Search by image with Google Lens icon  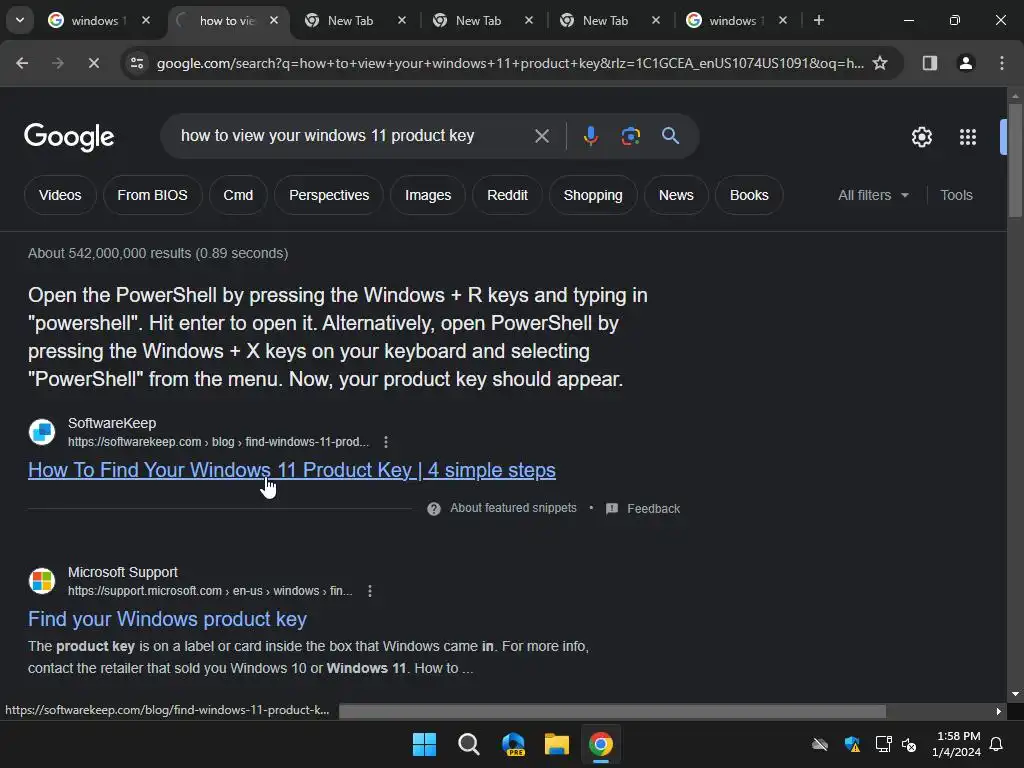click(x=630, y=136)
